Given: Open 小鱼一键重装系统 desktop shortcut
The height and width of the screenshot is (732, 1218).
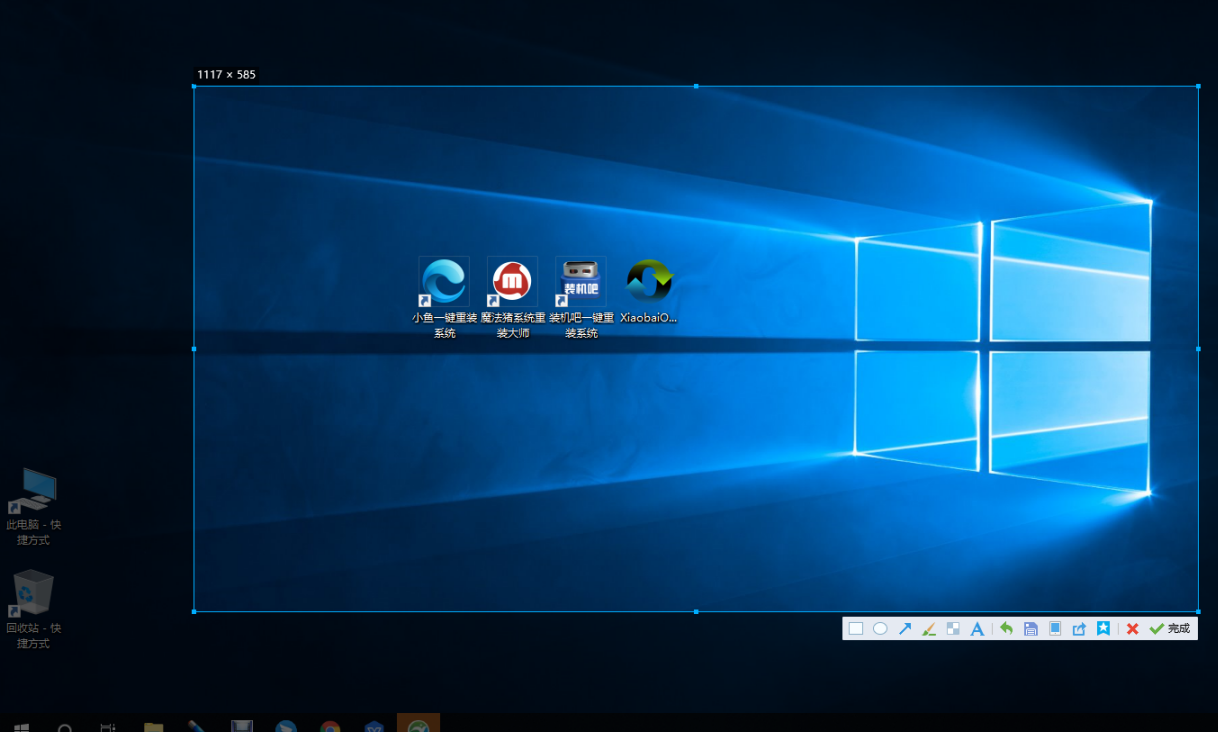Looking at the screenshot, I should 444,282.
